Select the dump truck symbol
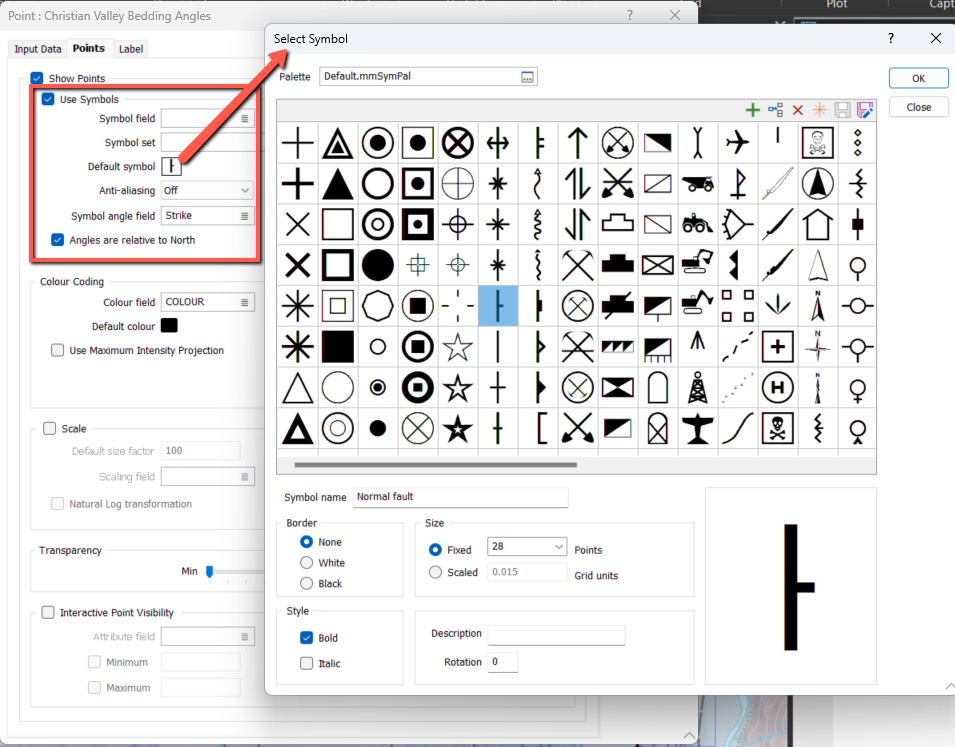955x747 pixels. pos(697,184)
